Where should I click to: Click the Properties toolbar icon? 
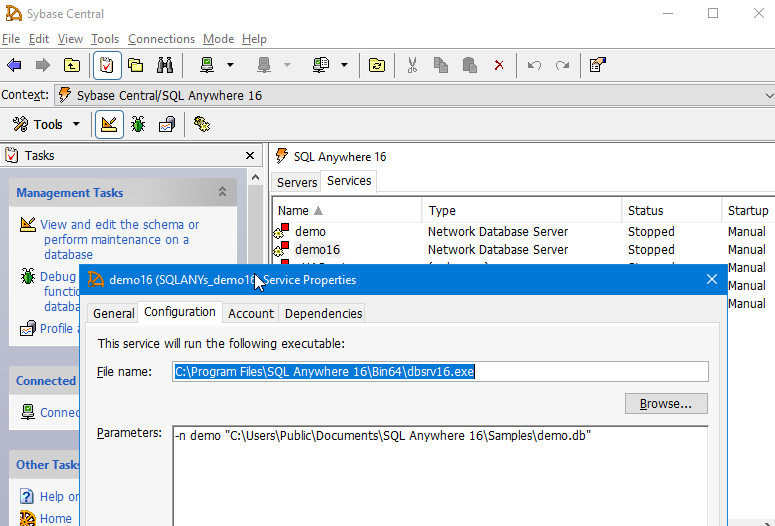597,65
